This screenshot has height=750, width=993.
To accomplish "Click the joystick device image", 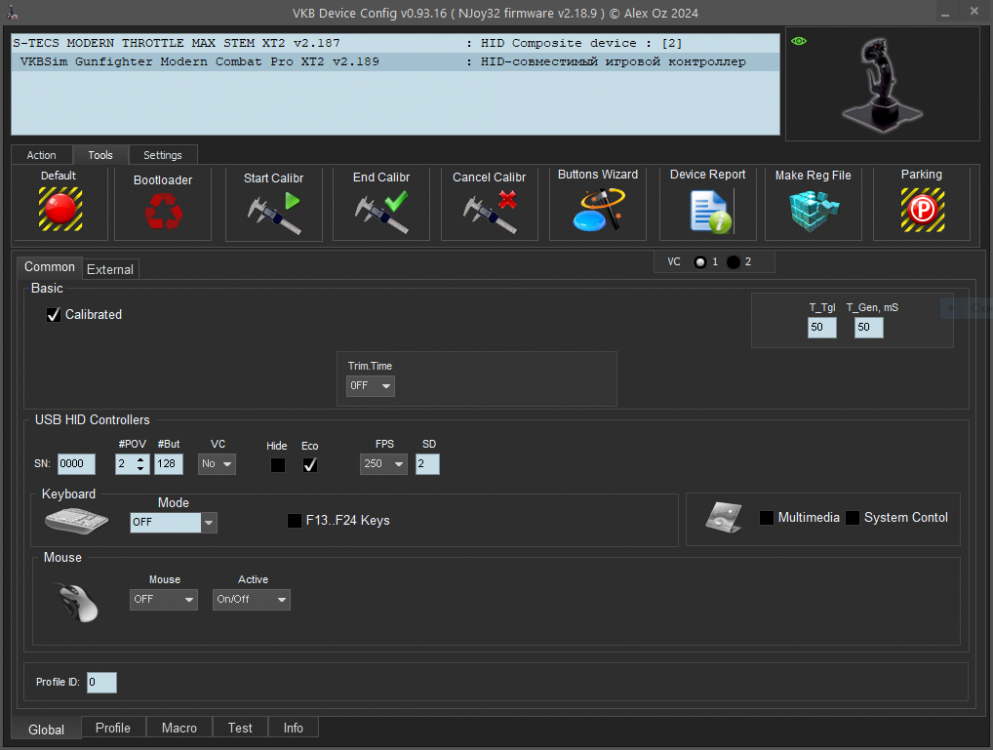I will point(882,84).
